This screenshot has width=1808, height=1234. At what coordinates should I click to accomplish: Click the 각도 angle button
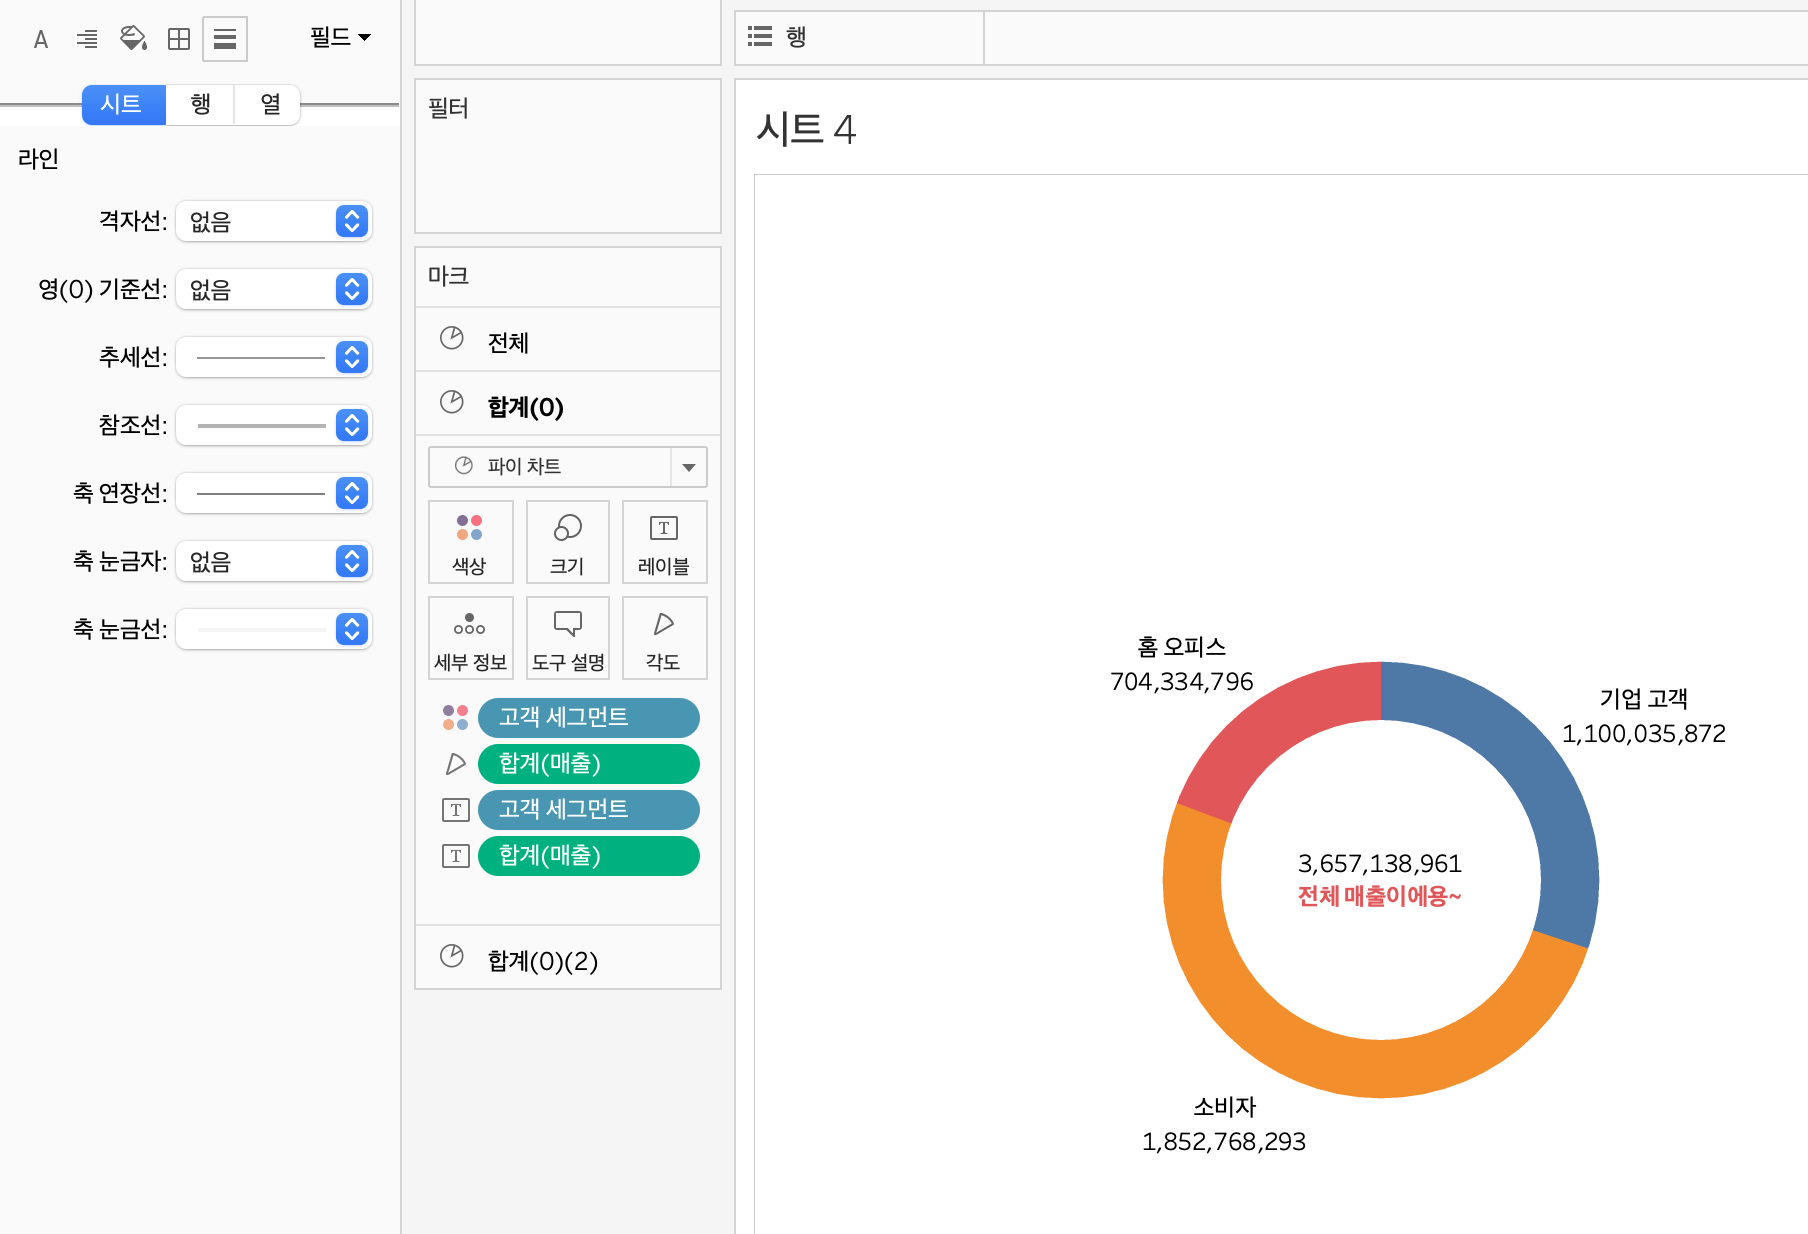[x=664, y=638]
